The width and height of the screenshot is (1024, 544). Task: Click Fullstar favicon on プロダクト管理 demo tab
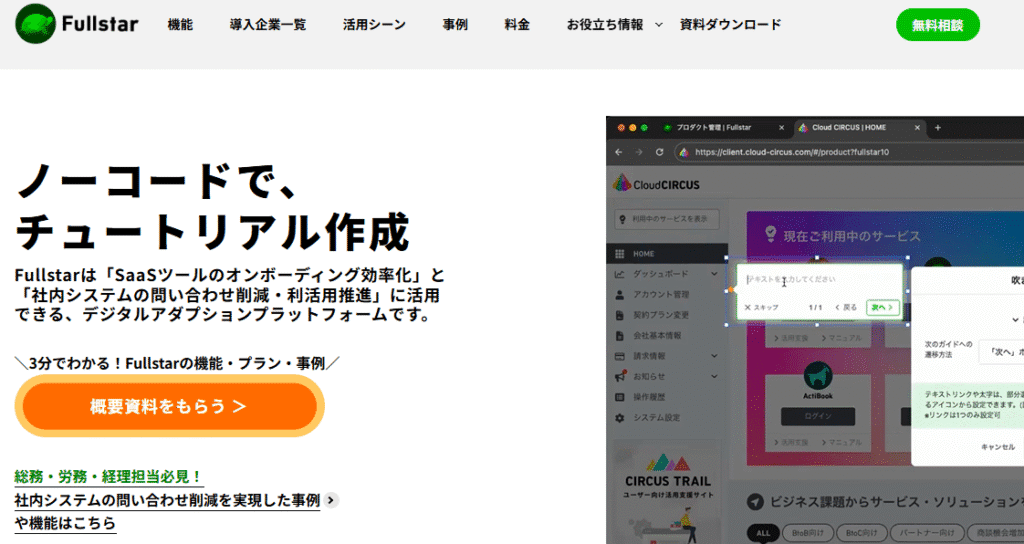click(x=667, y=127)
